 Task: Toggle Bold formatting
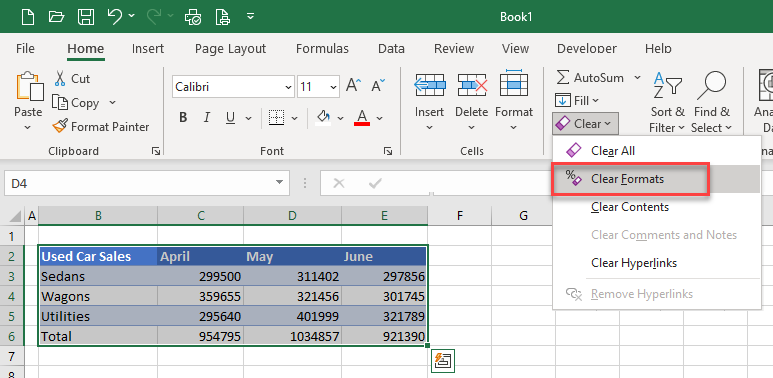coord(183,118)
